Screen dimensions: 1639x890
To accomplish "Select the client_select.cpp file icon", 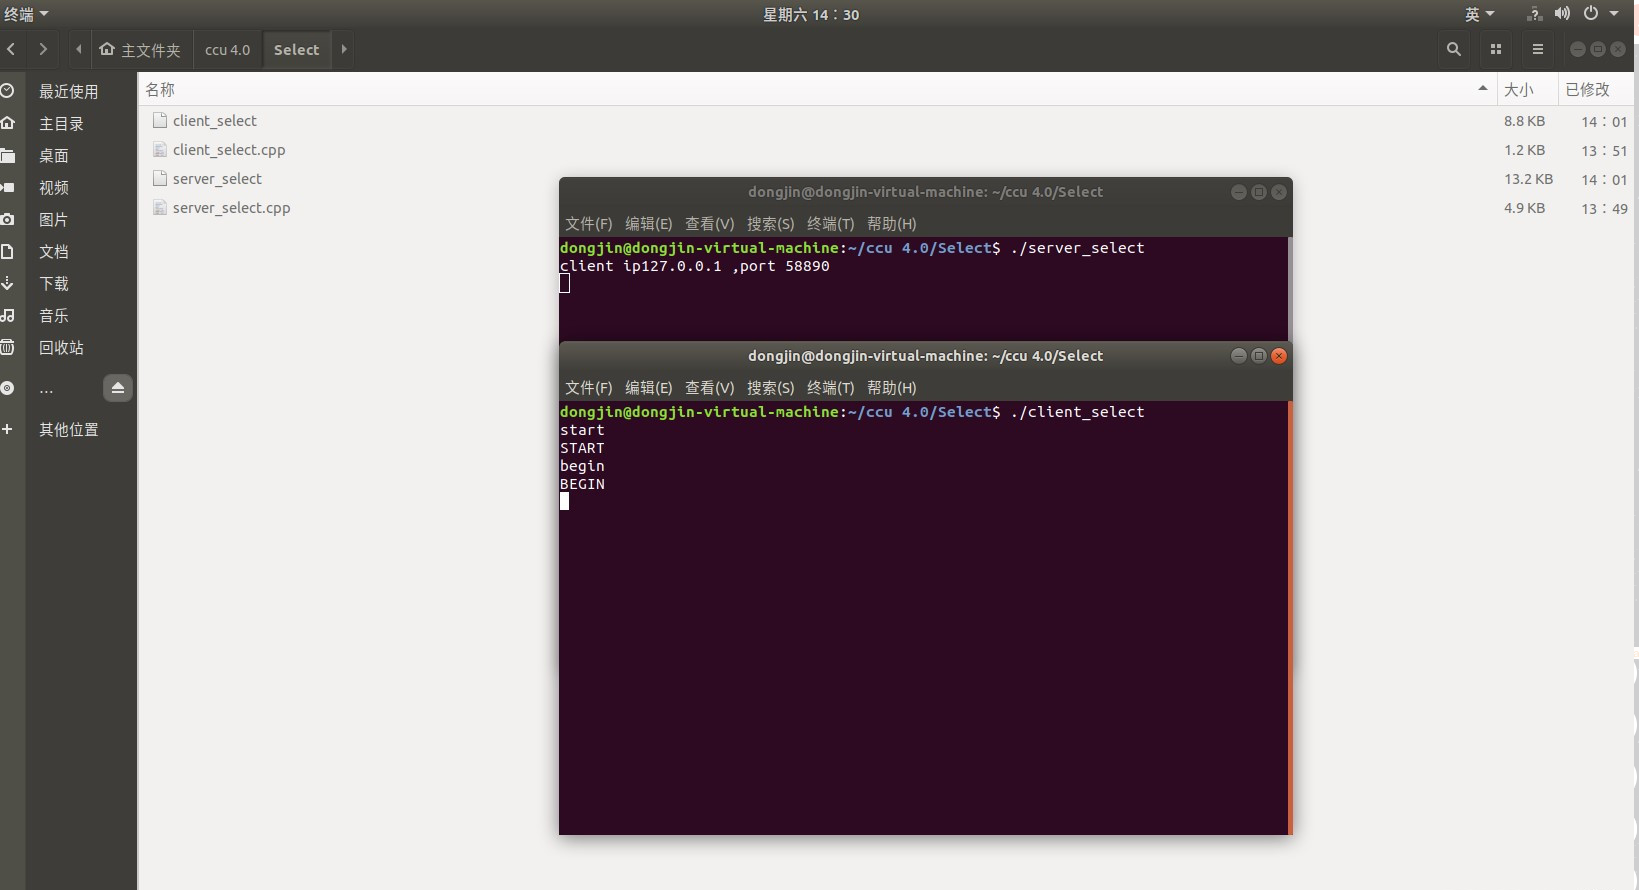I will coord(159,149).
